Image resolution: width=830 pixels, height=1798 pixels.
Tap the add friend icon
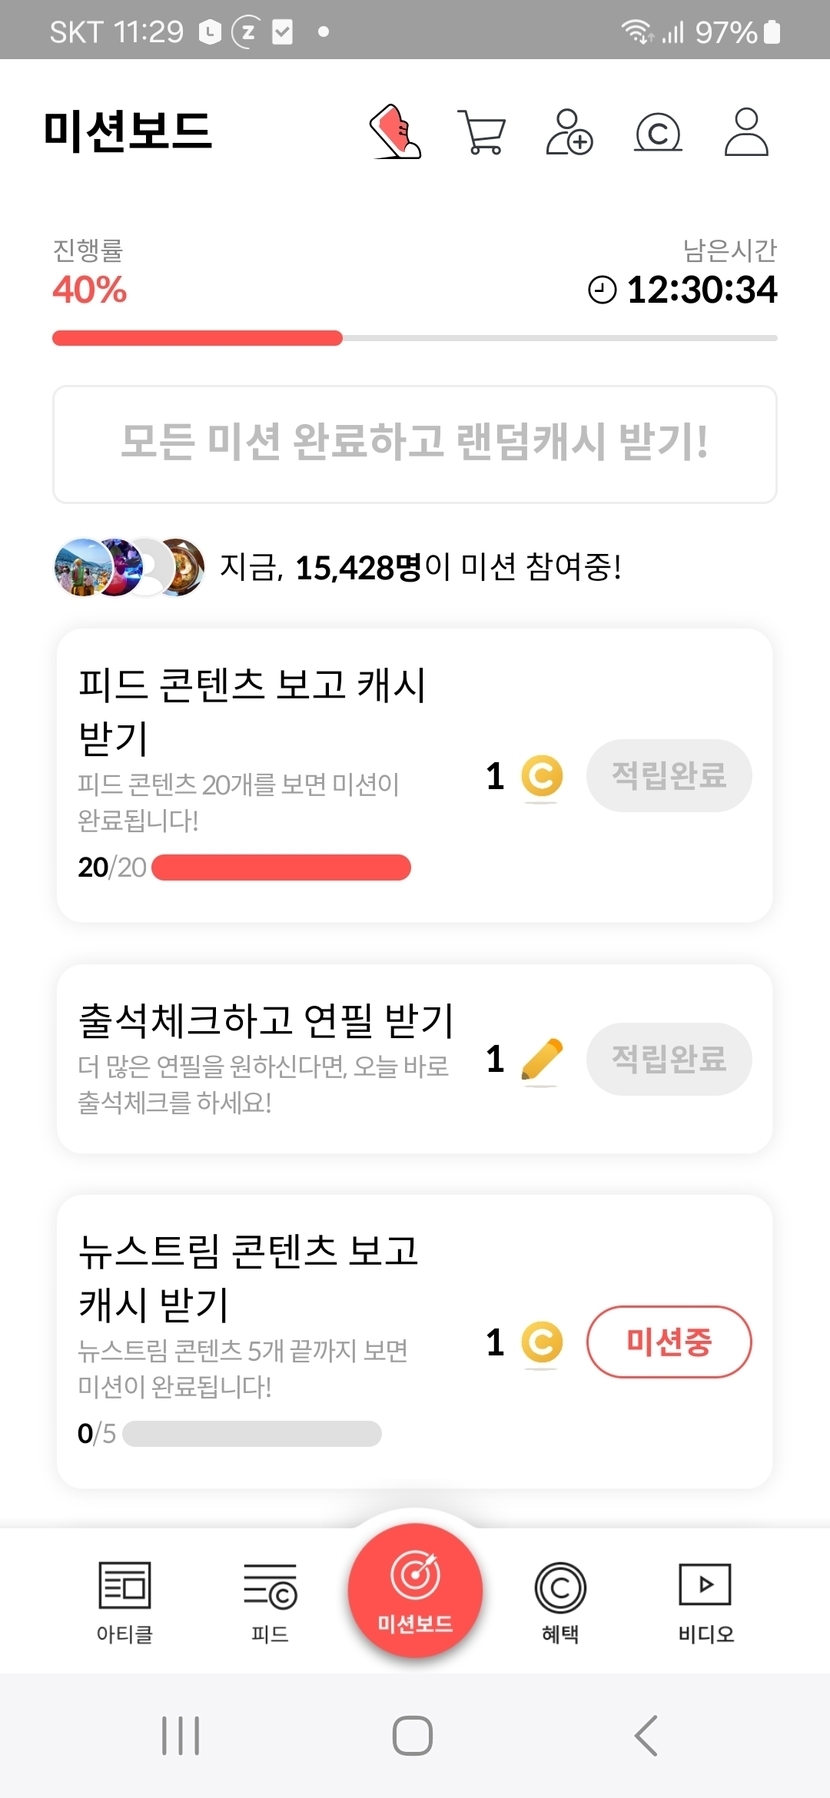point(569,132)
